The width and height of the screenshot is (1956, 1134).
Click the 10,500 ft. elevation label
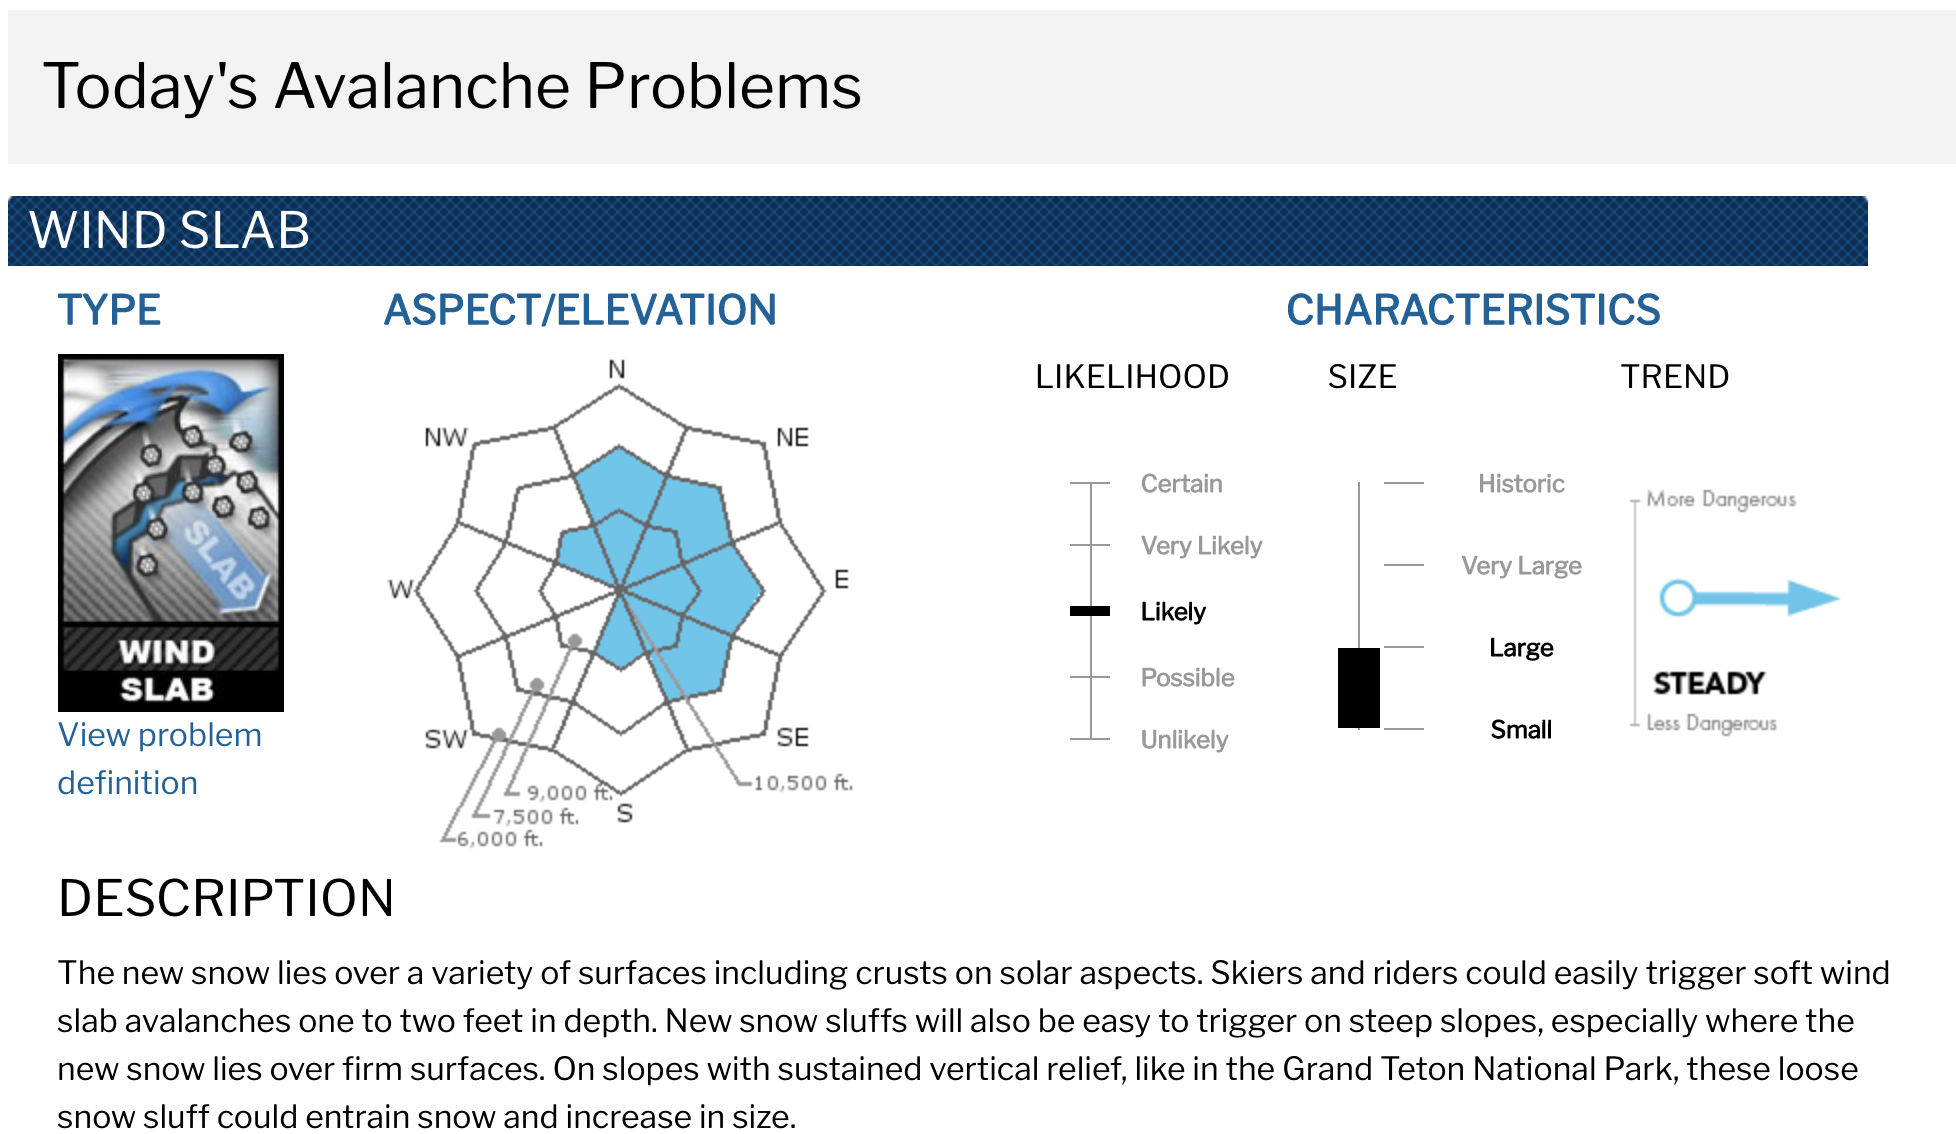pyautogui.click(x=803, y=782)
